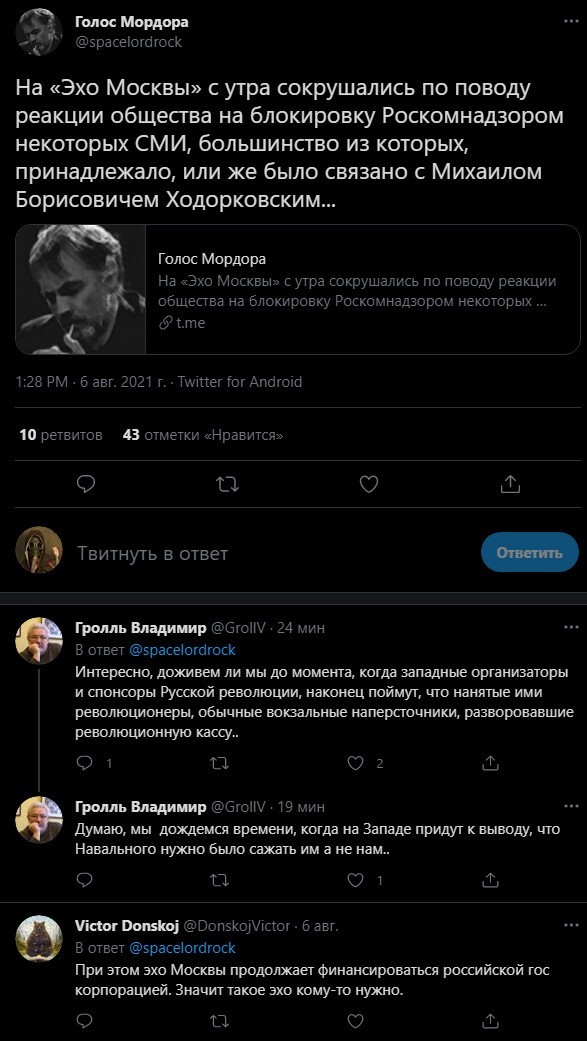Share the main tweet via share icon
The image size is (587, 1041).
tap(510, 484)
